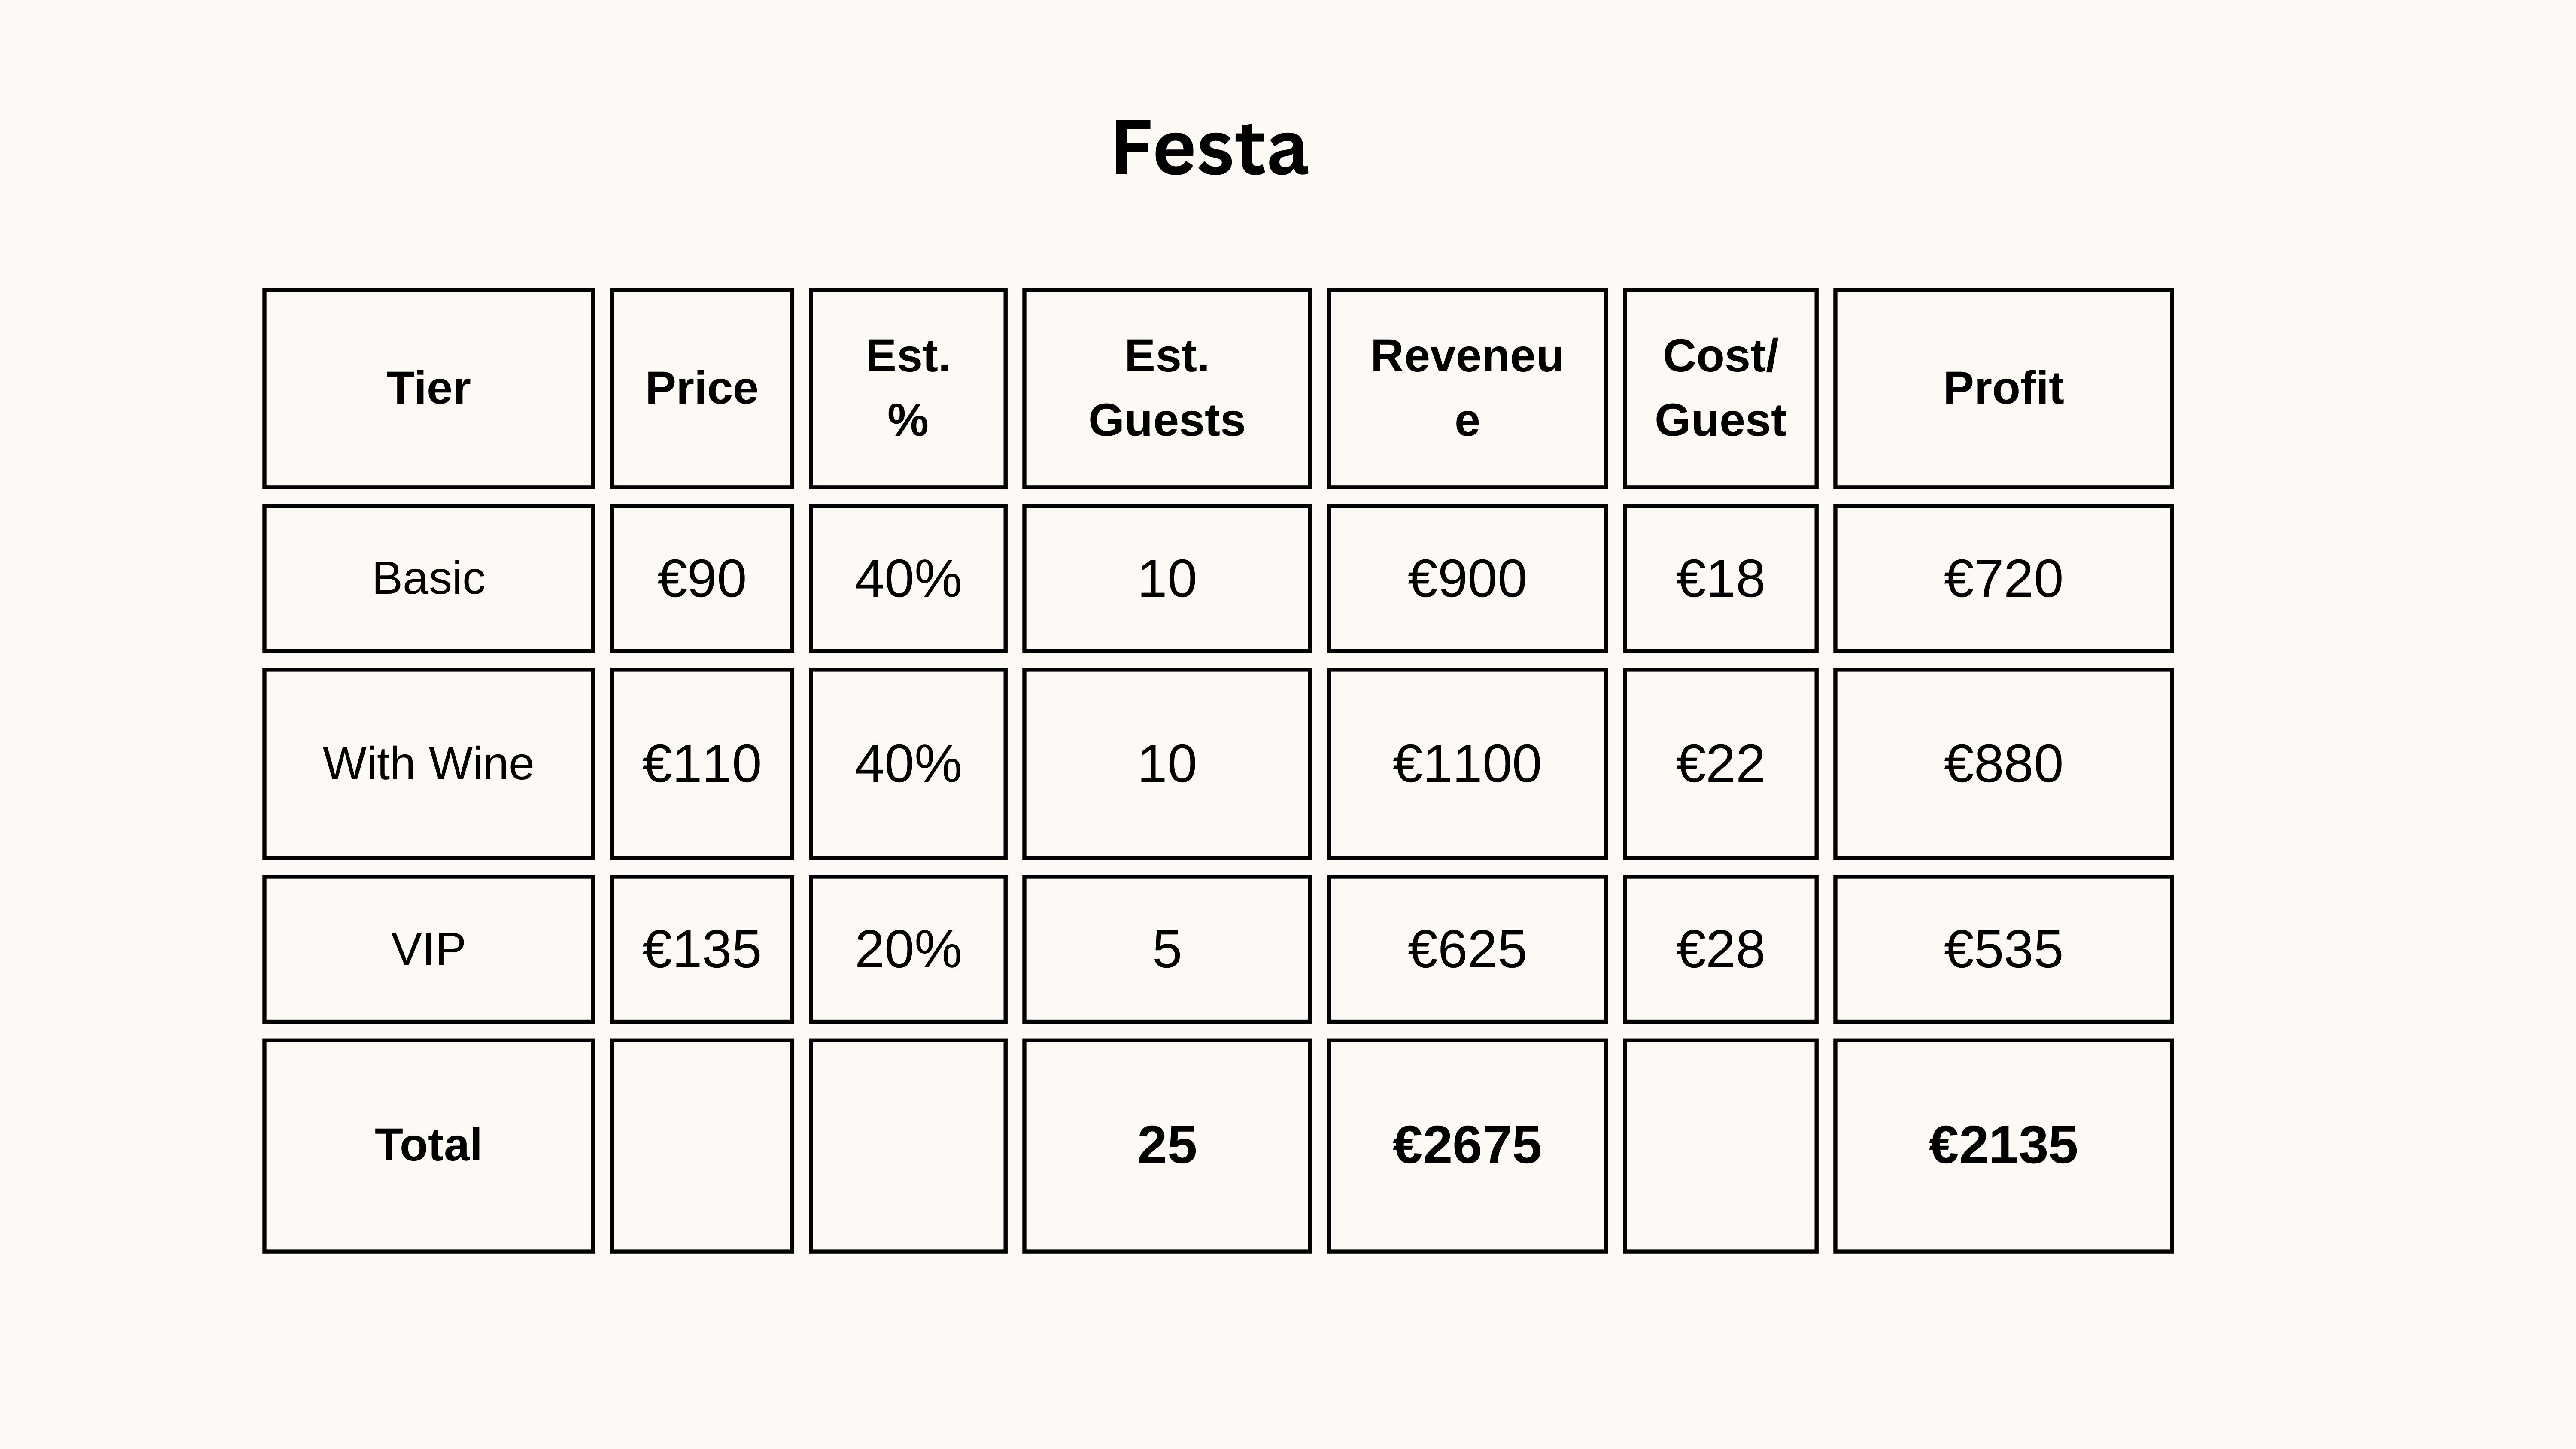Click the €625 VIP revenue cell
Screen dimensions: 2576x1449
tap(1466, 949)
